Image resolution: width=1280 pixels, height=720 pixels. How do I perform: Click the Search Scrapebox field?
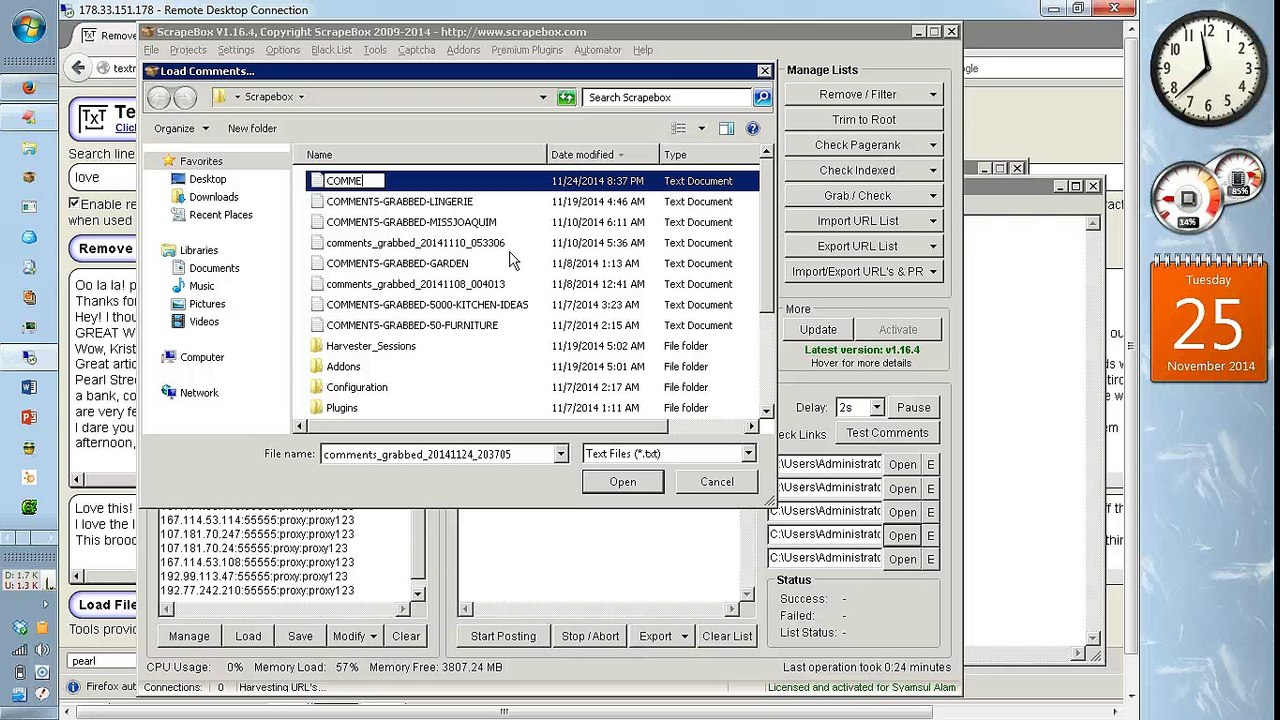pyautogui.click(x=667, y=97)
